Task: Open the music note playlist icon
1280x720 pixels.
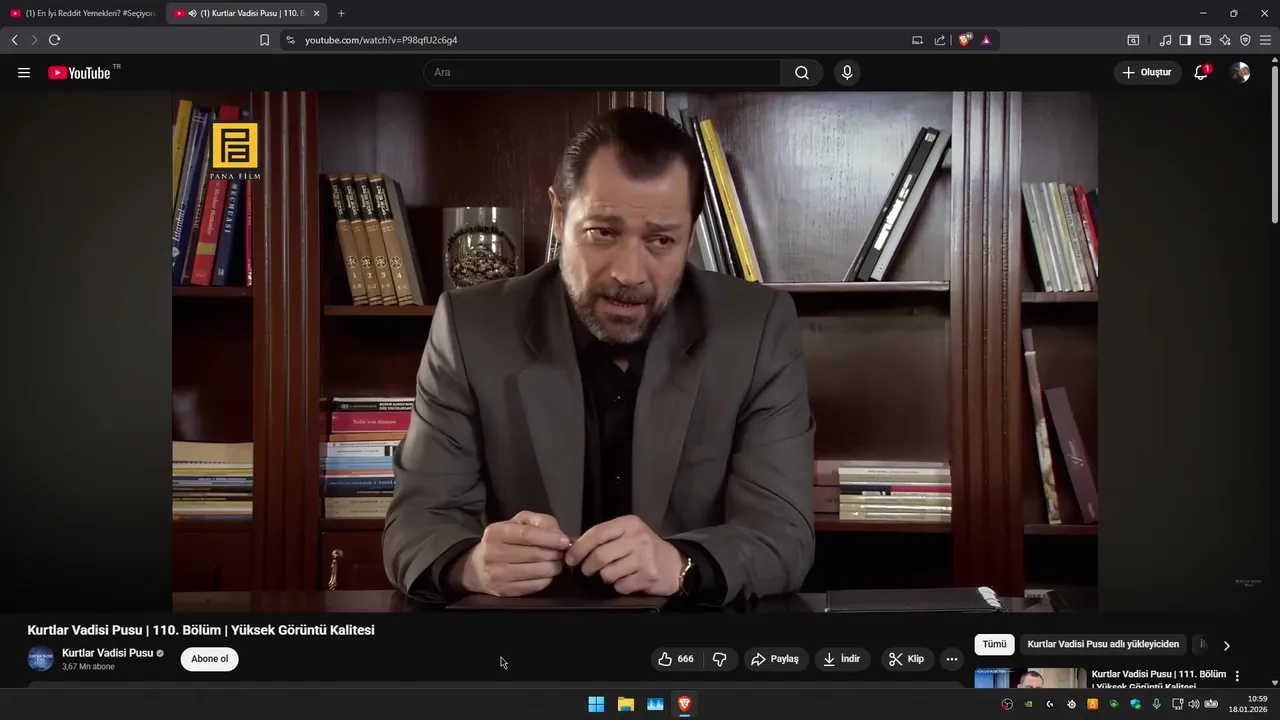Action: click(1165, 40)
